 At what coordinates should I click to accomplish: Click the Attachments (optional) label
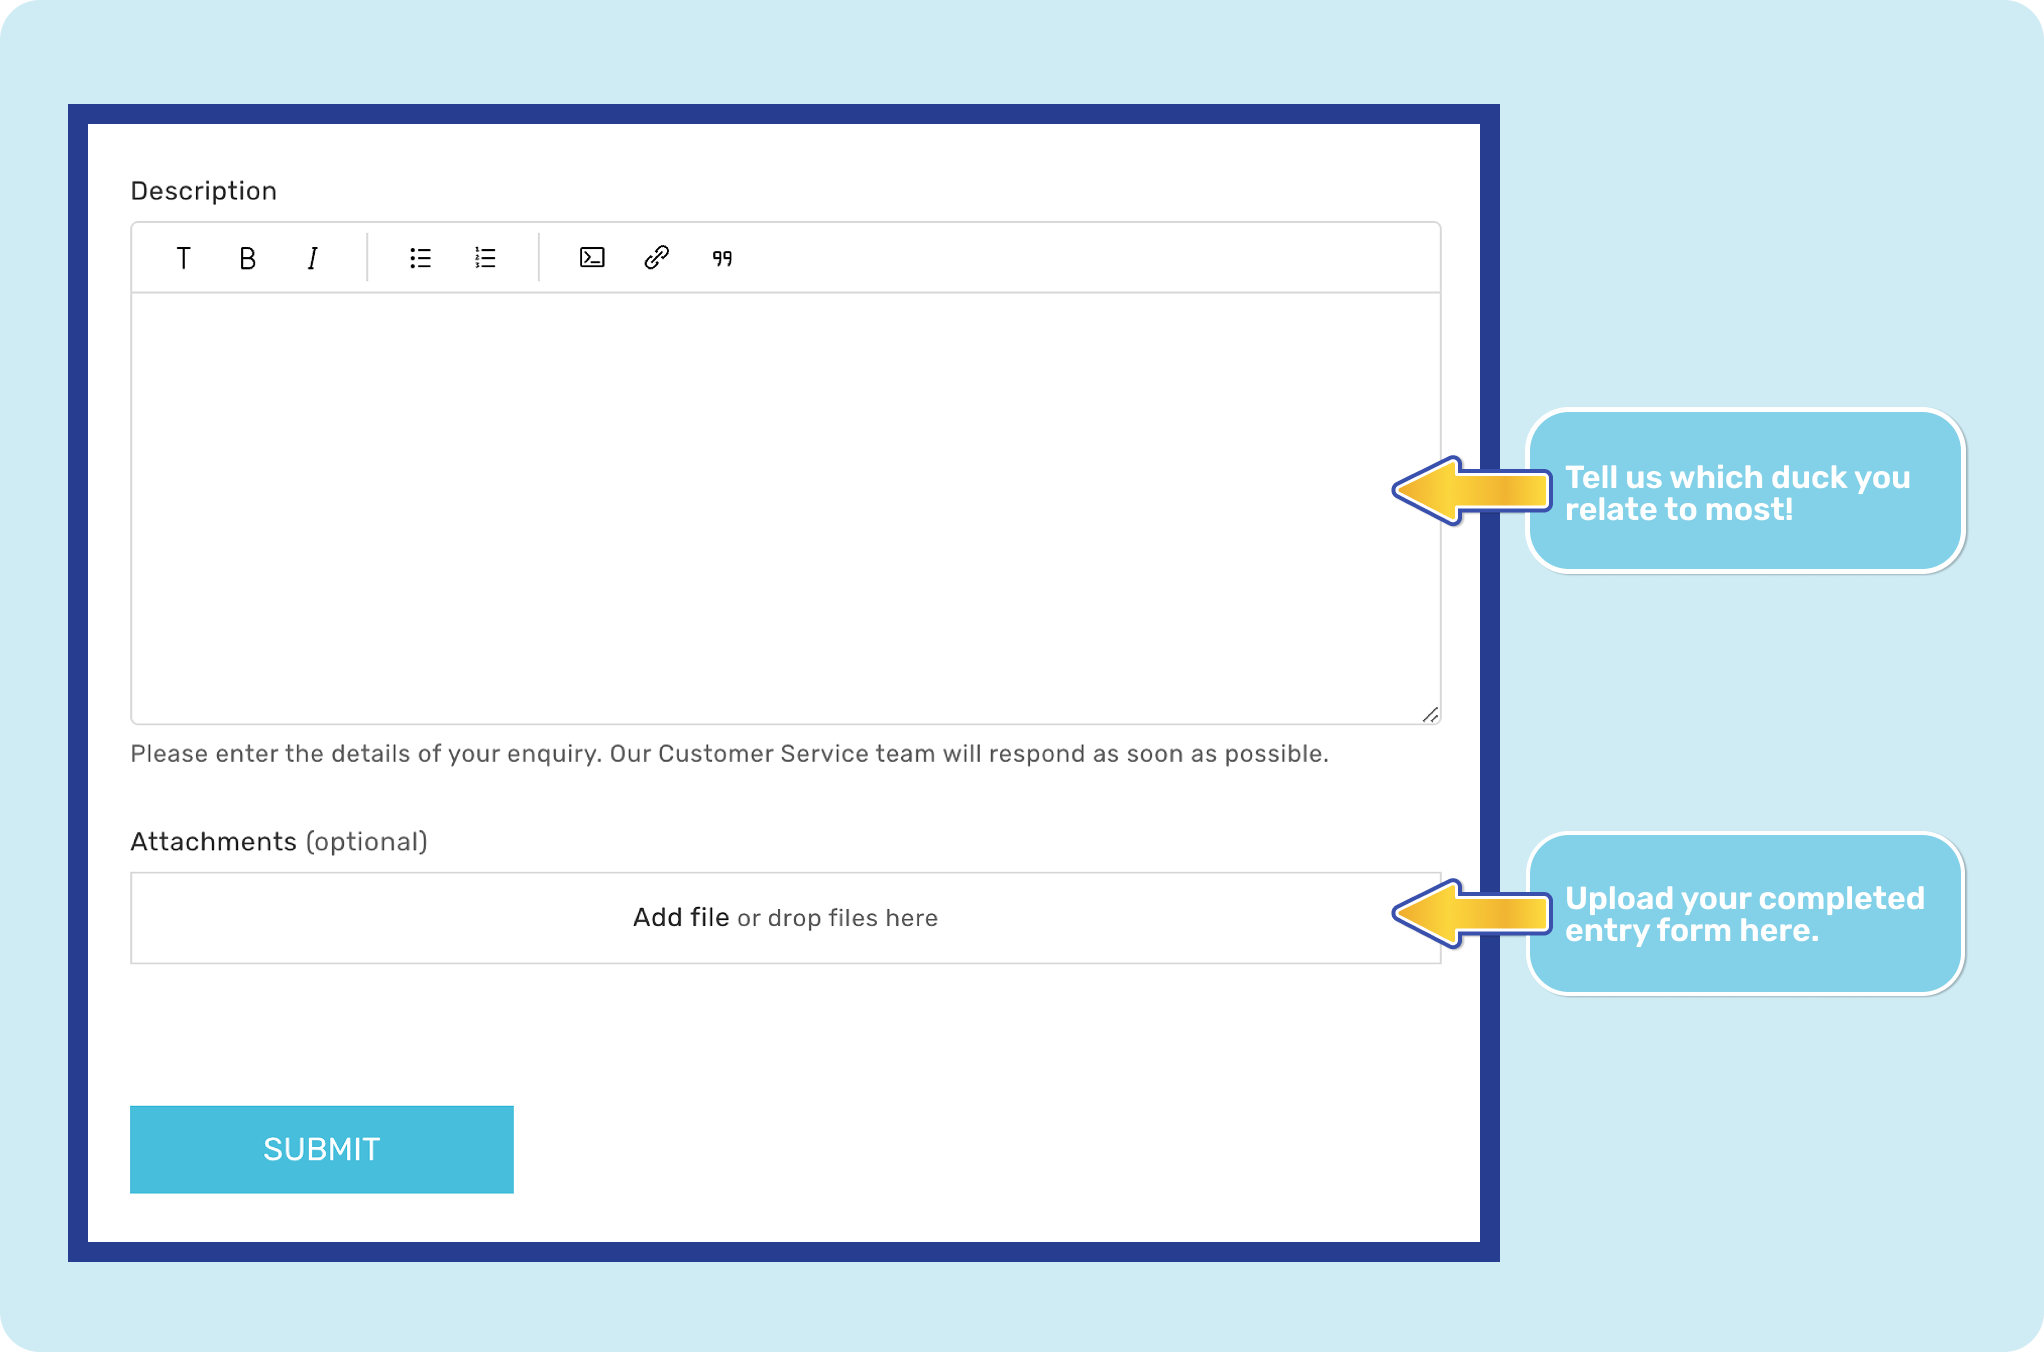(278, 842)
